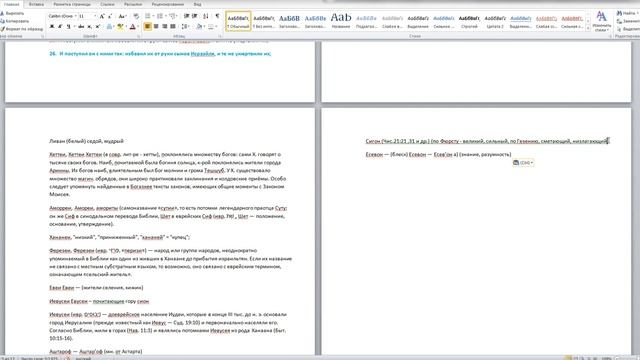This screenshot has height=360, width=640.
Task: Open the font name combo box
Action: point(62,16)
